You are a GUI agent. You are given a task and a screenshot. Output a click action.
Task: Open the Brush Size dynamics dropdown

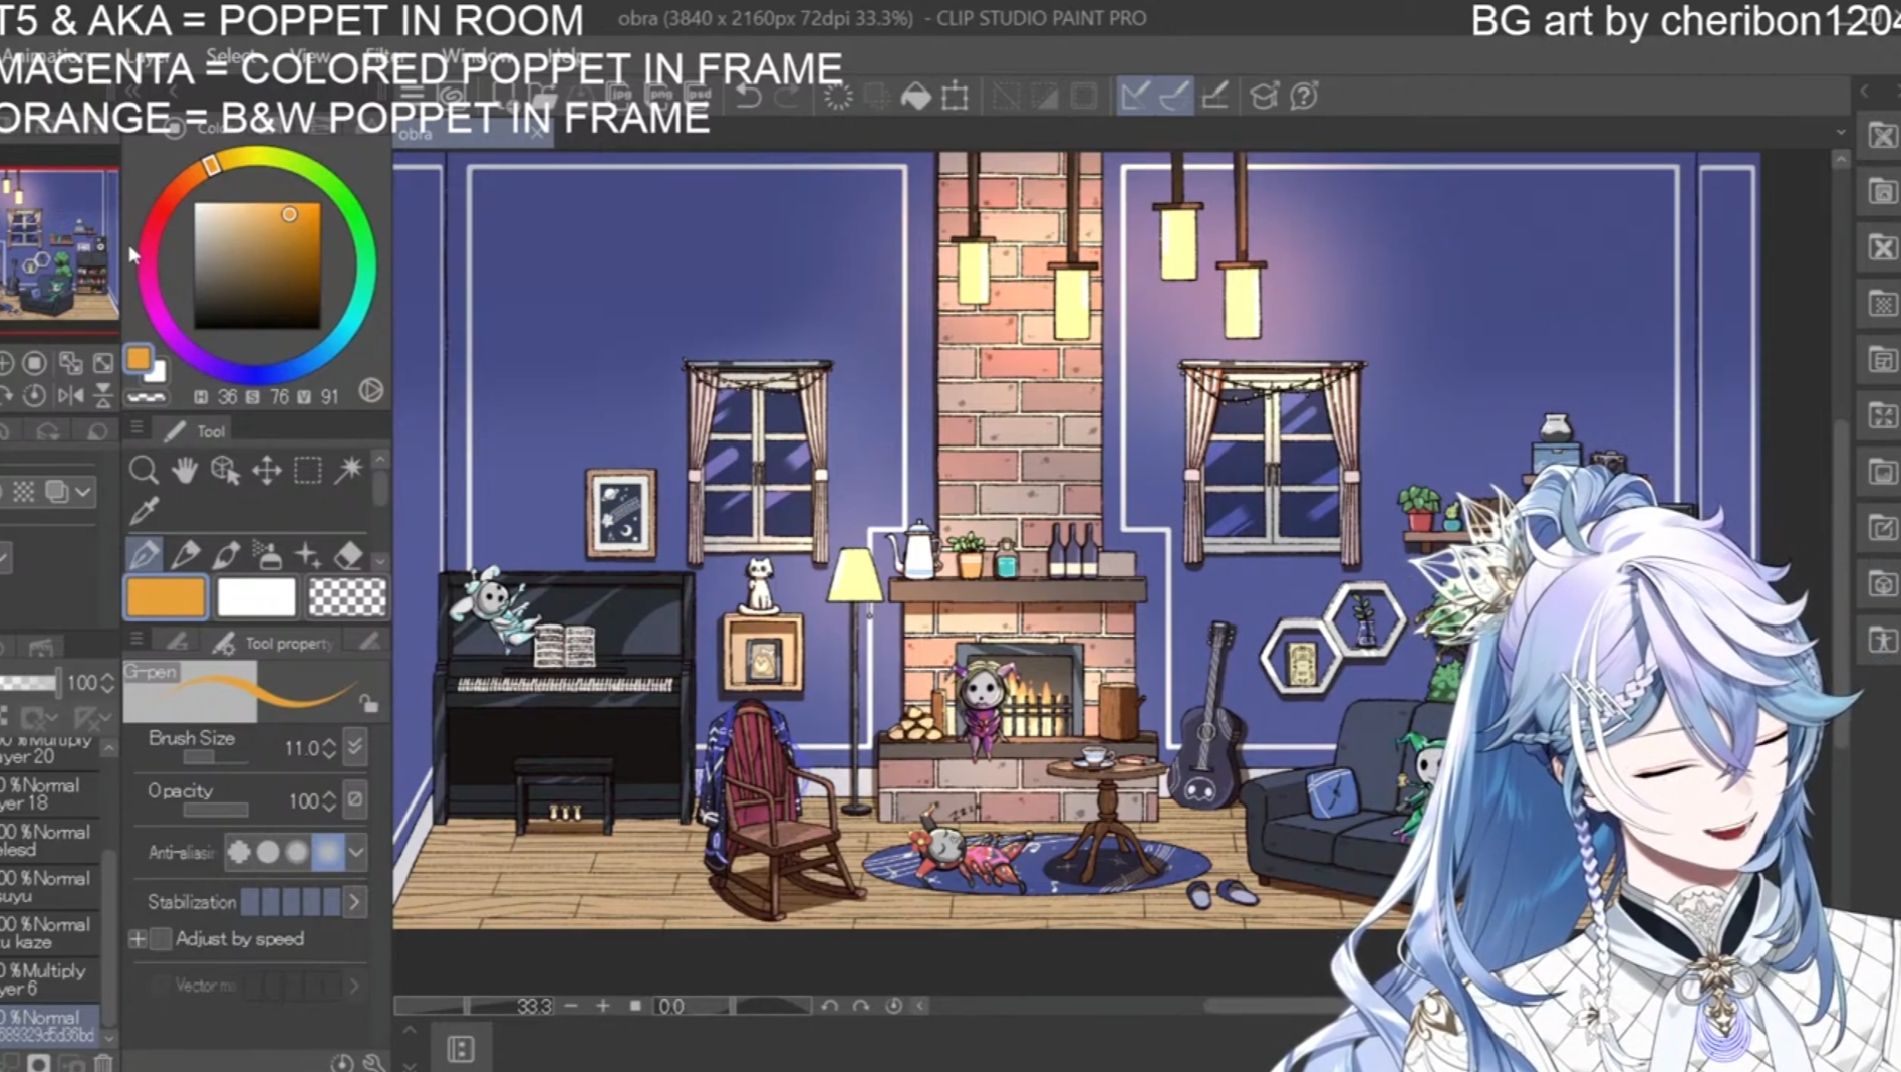[354, 746]
